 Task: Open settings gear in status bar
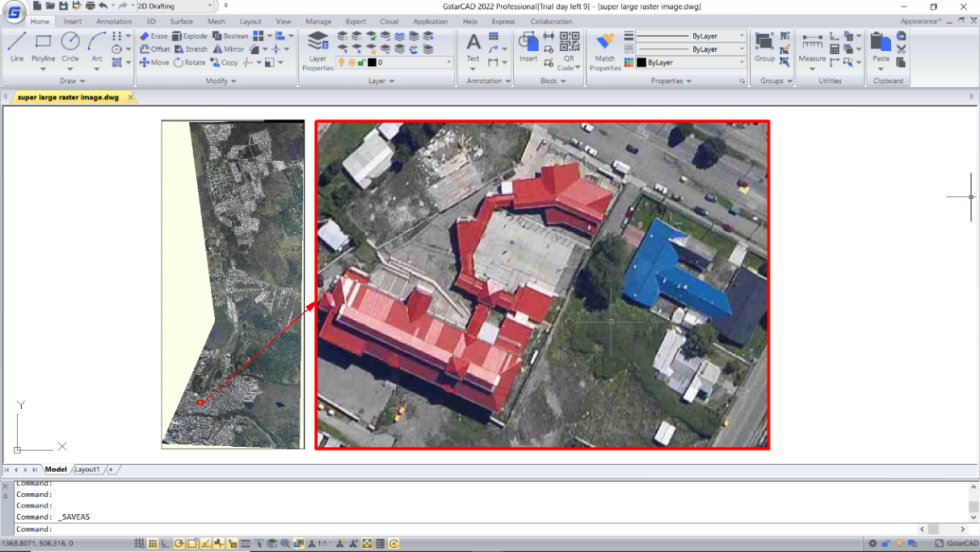click(872, 543)
